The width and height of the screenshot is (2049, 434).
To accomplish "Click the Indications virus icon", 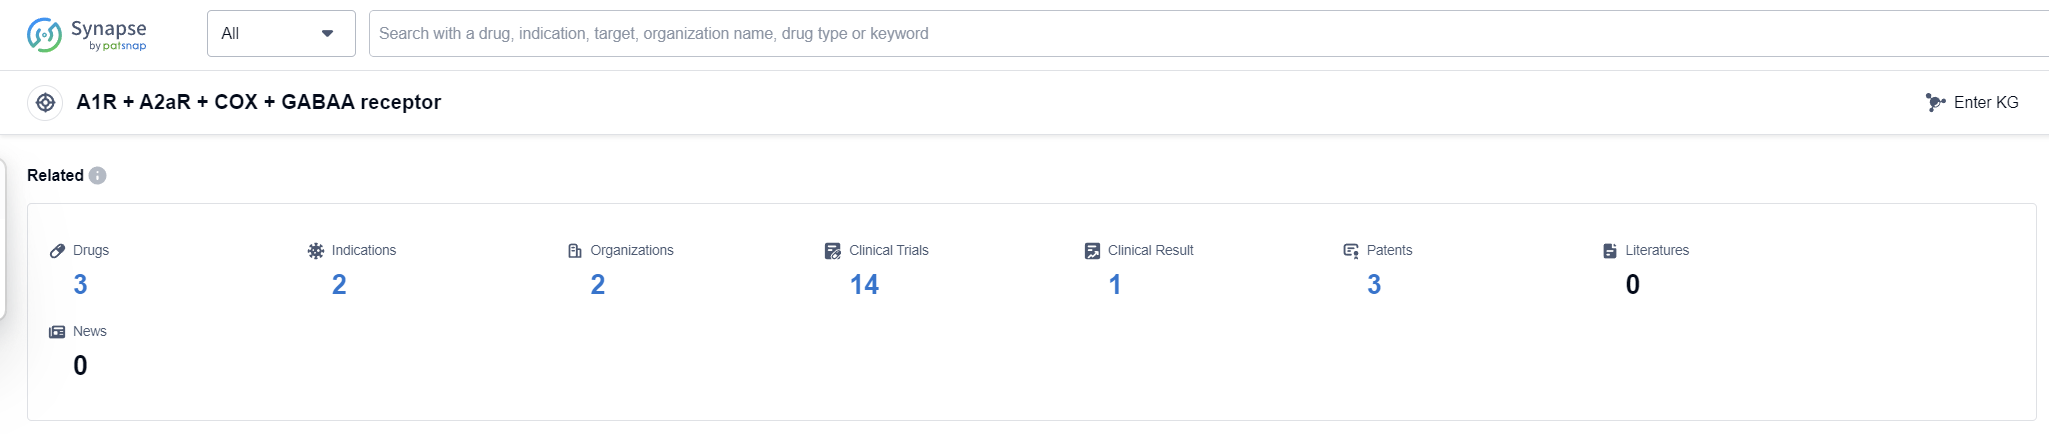I will click(x=316, y=251).
